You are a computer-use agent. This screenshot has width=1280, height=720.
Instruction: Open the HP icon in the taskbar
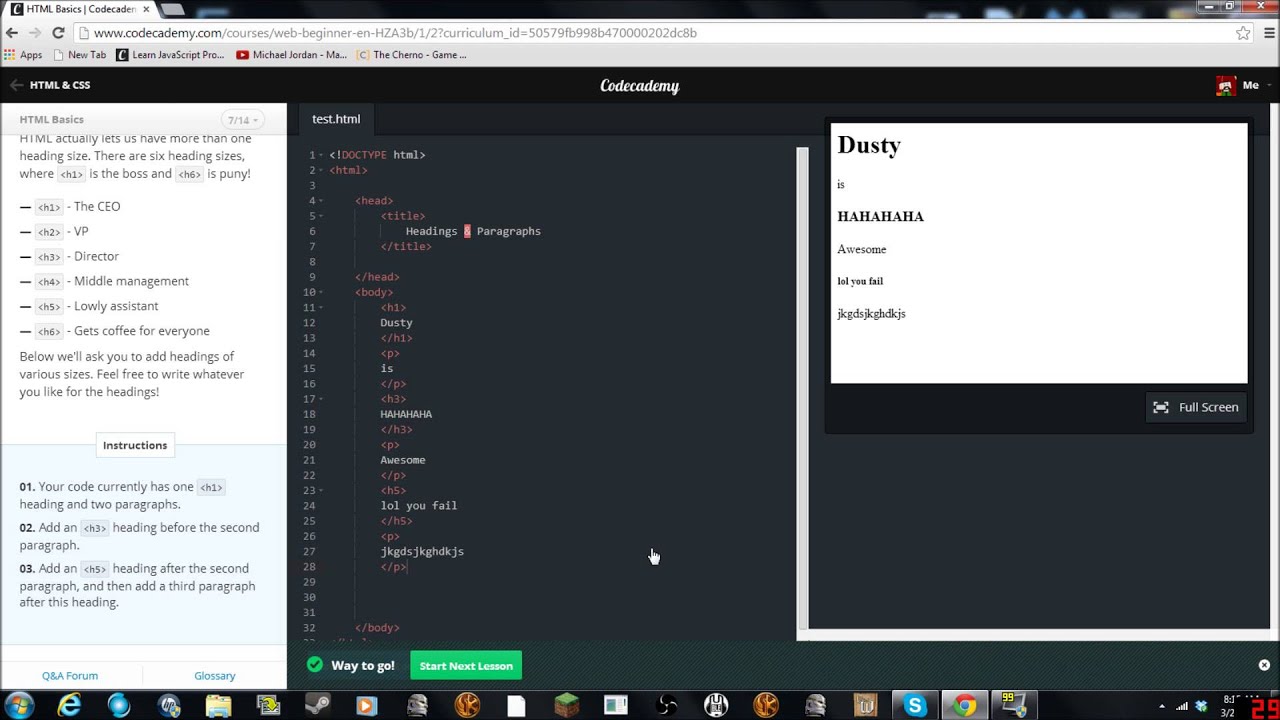169,706
